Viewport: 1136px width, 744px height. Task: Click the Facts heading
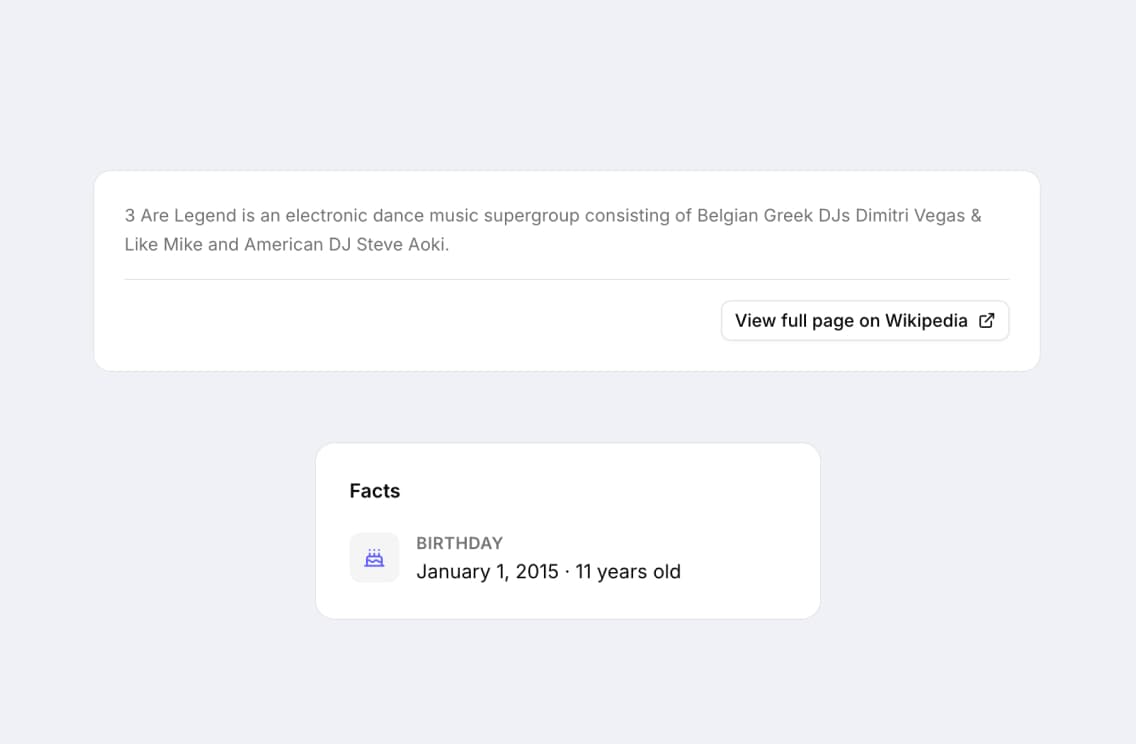(375, 490)
